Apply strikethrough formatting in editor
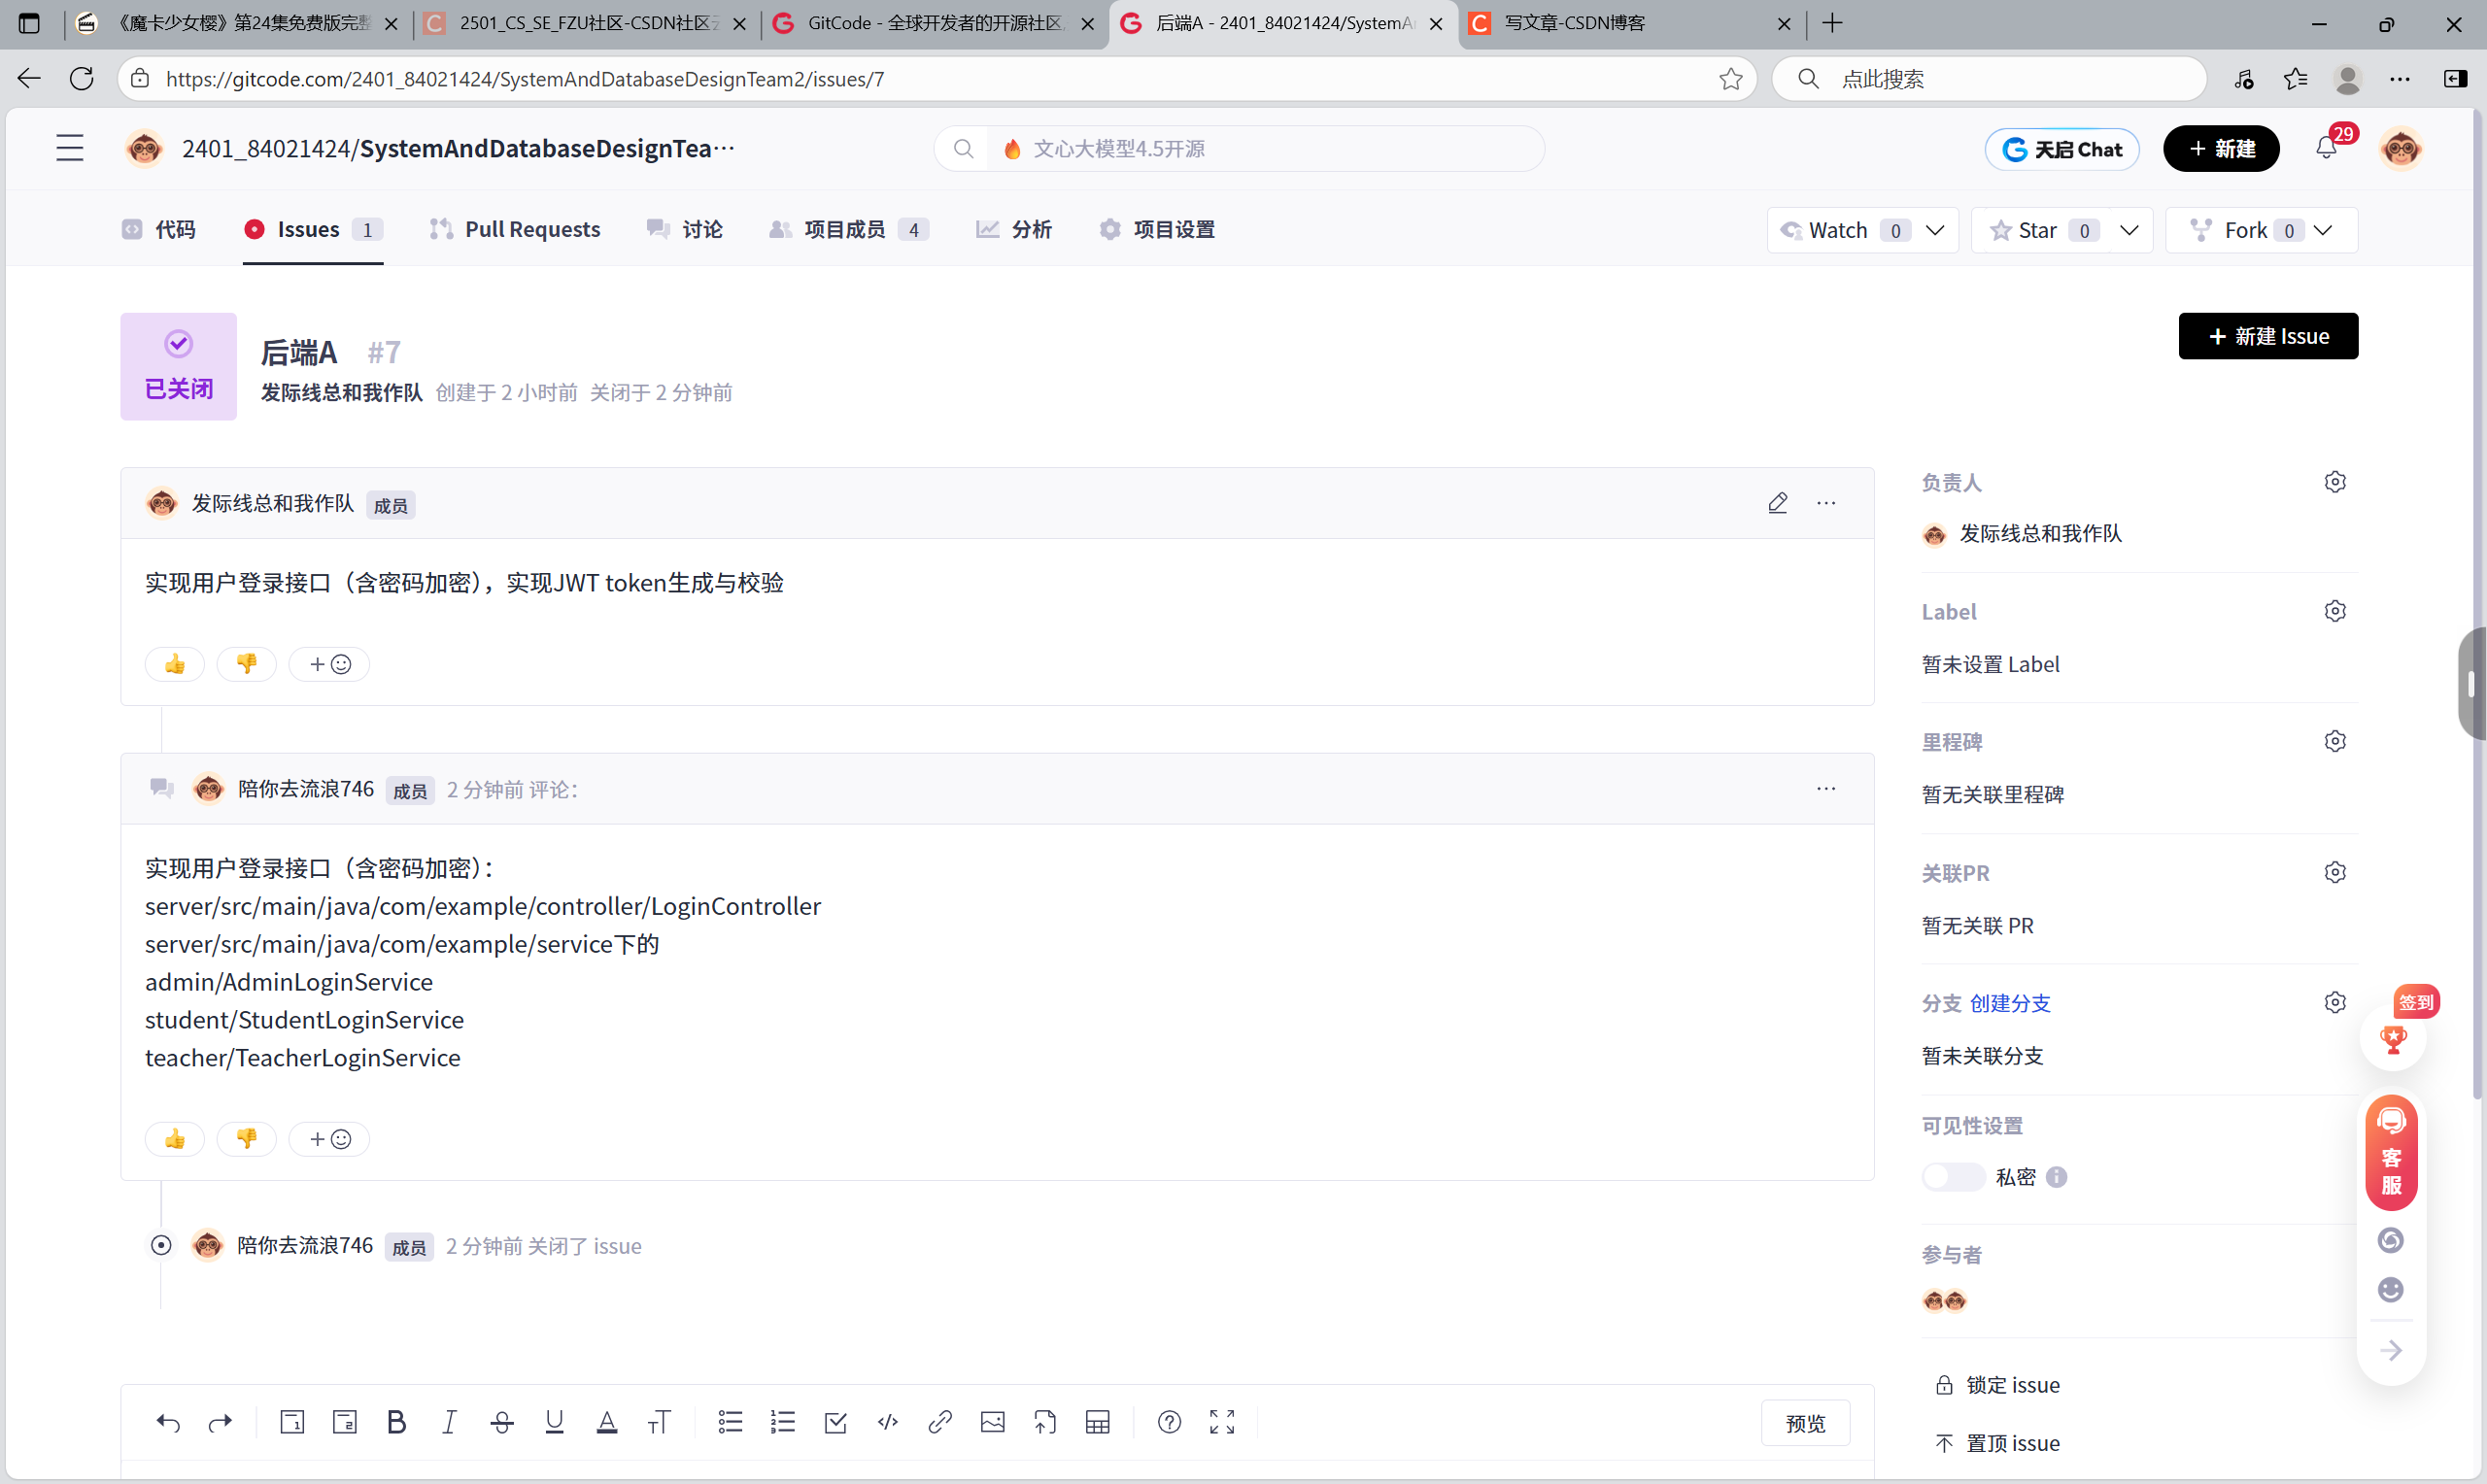This screenshot has height=1484, width=2487. pos(502,1422)
